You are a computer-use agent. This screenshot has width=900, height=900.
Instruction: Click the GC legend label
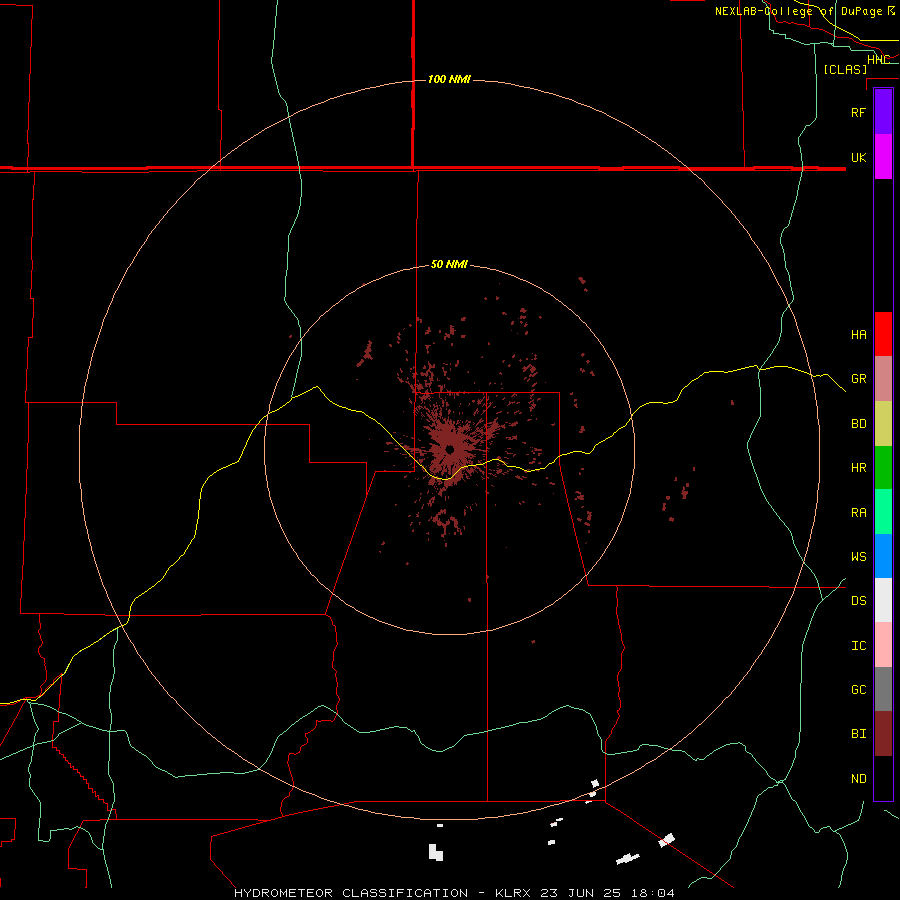pos(858,689)
